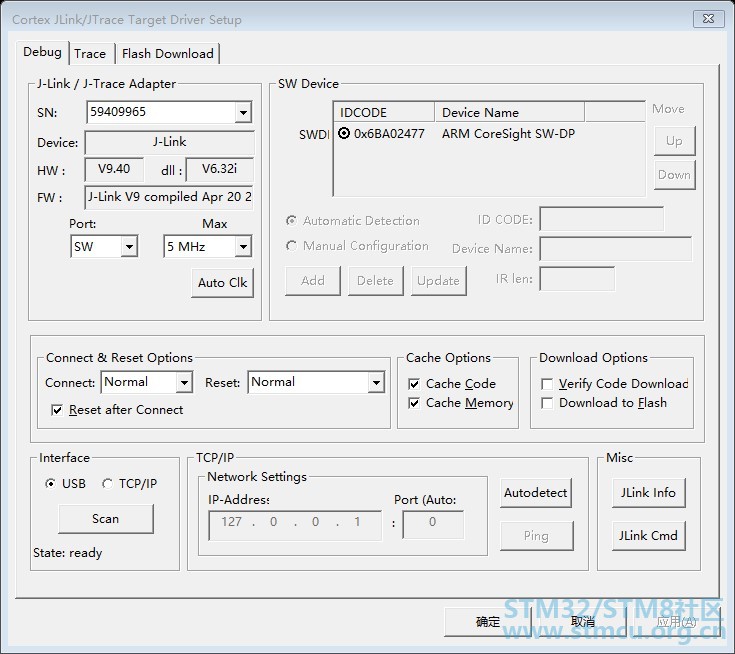Click the IR len input field
The image size is (735, 654).
point(577,279)
